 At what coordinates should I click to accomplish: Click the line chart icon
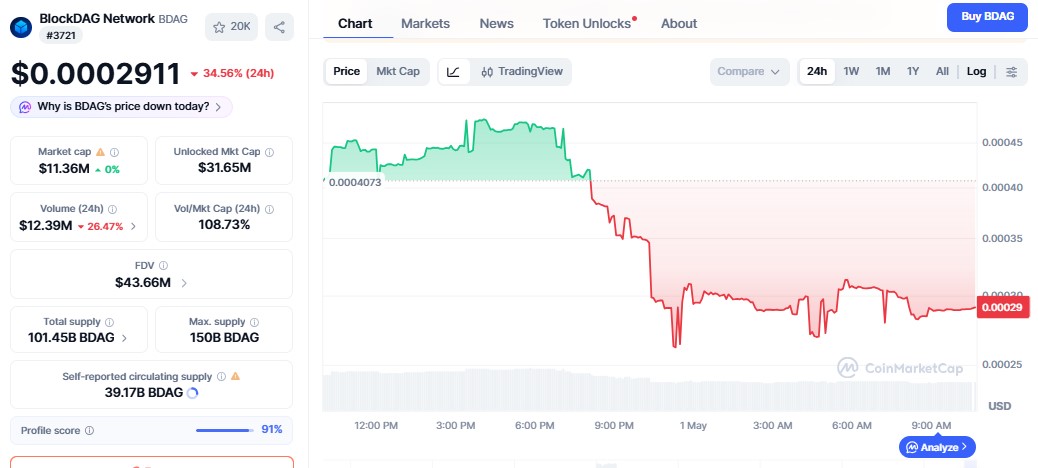[453, 71]
